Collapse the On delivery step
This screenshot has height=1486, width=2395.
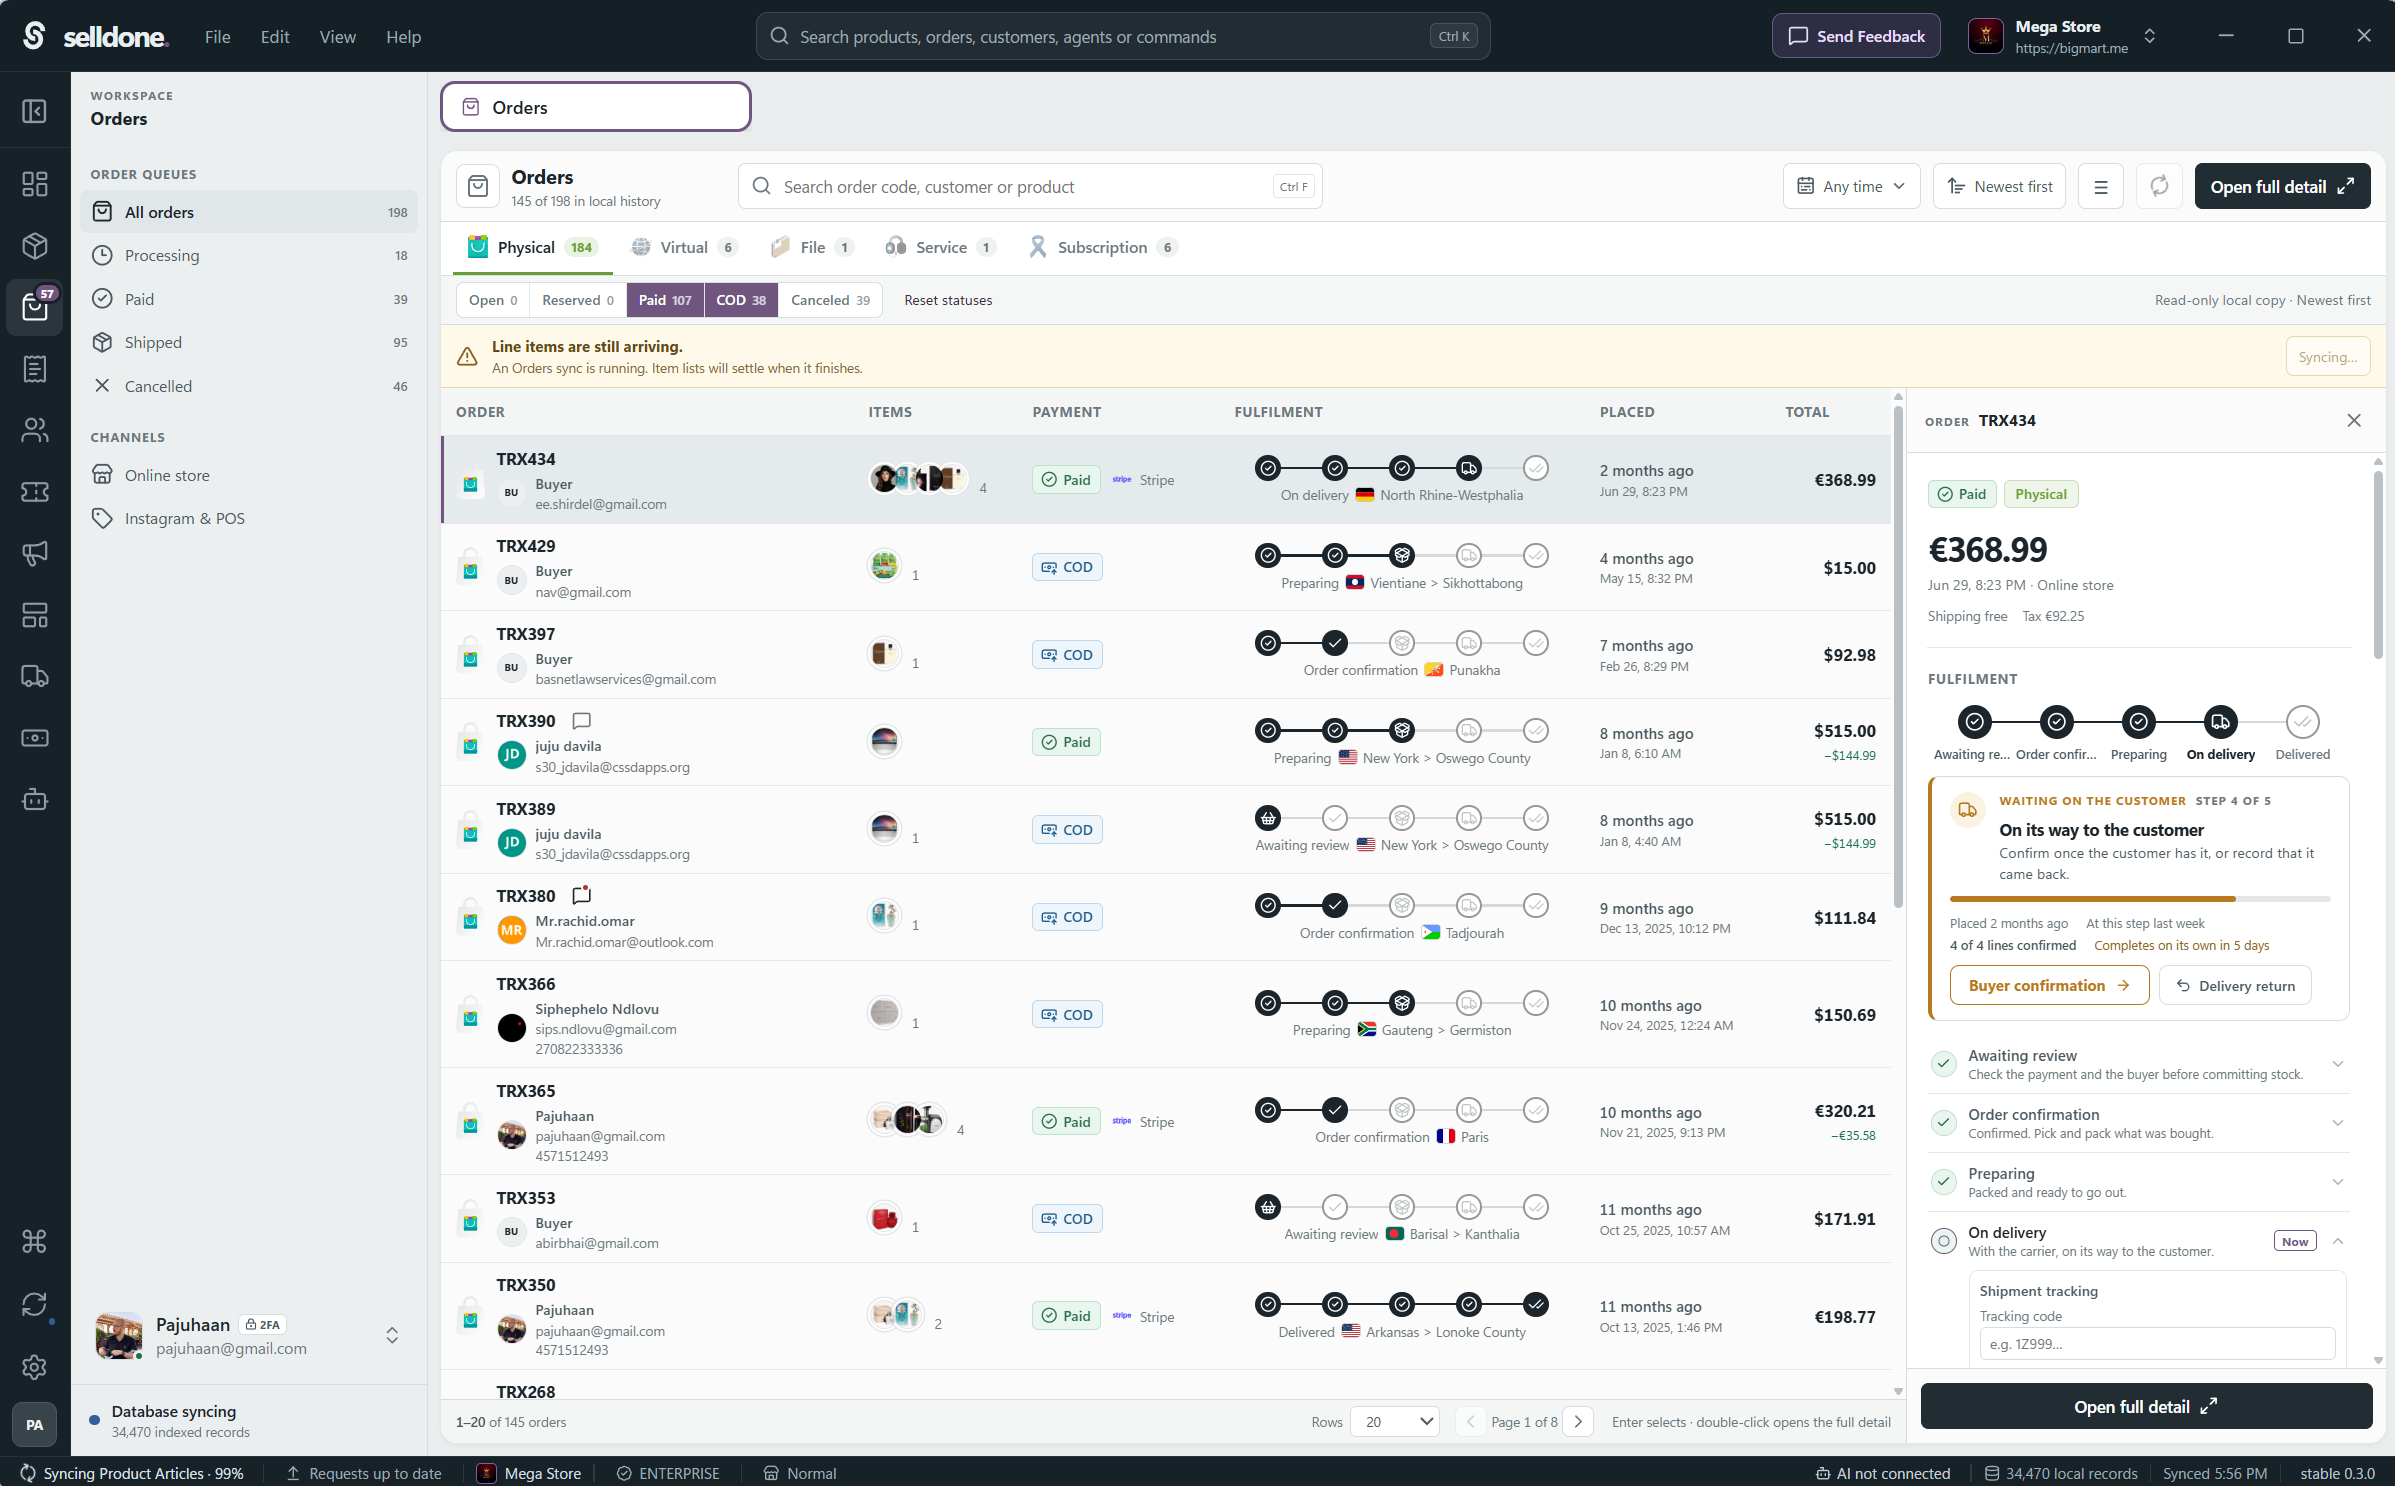coord(2338,1241)
